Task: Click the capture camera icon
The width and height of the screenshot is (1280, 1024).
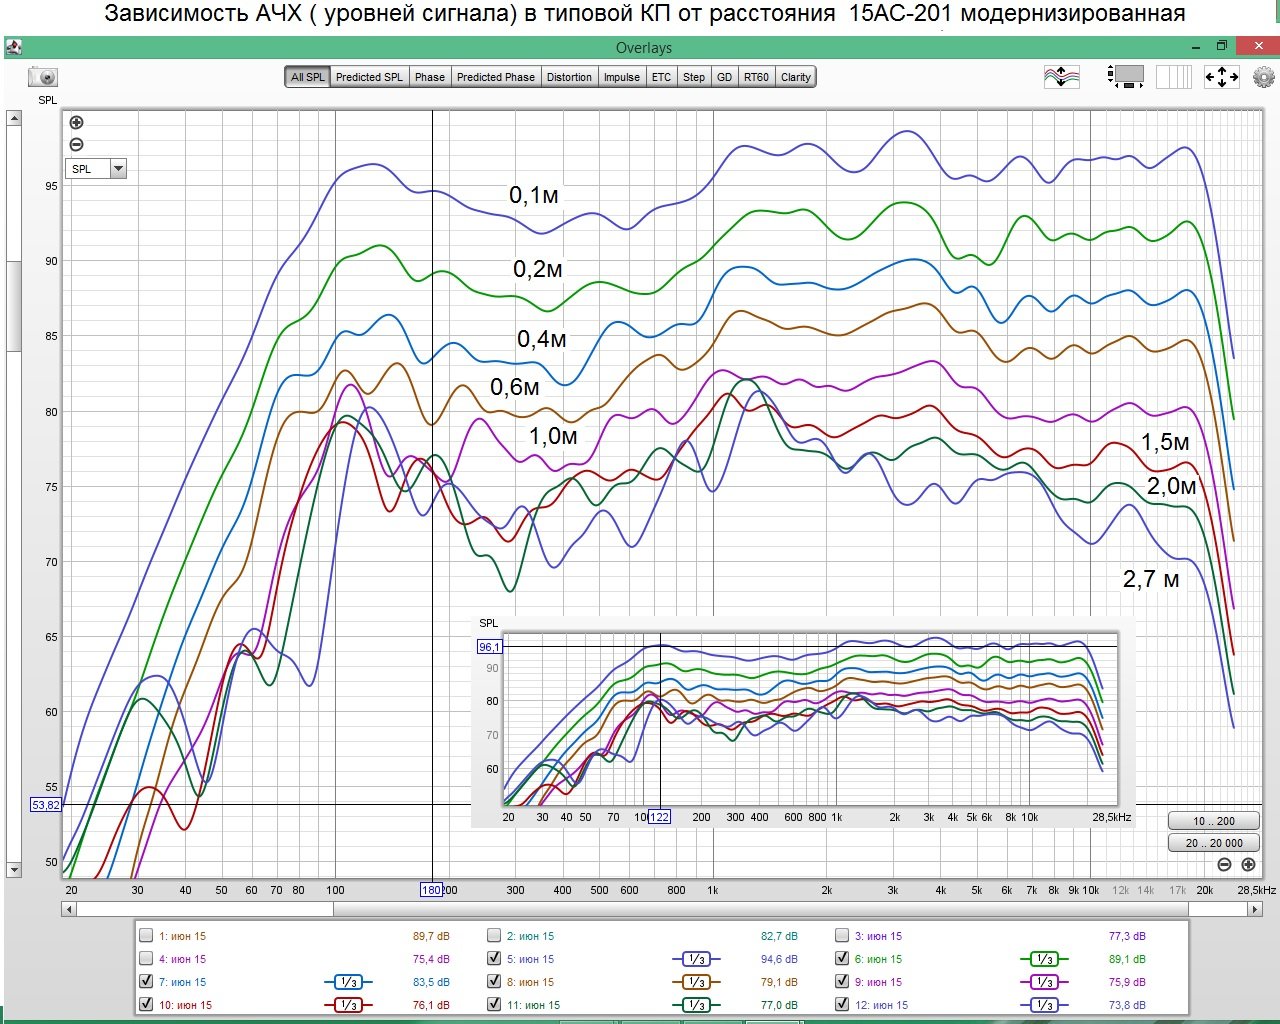Action: pyautogui.click(x=43, y=77)
